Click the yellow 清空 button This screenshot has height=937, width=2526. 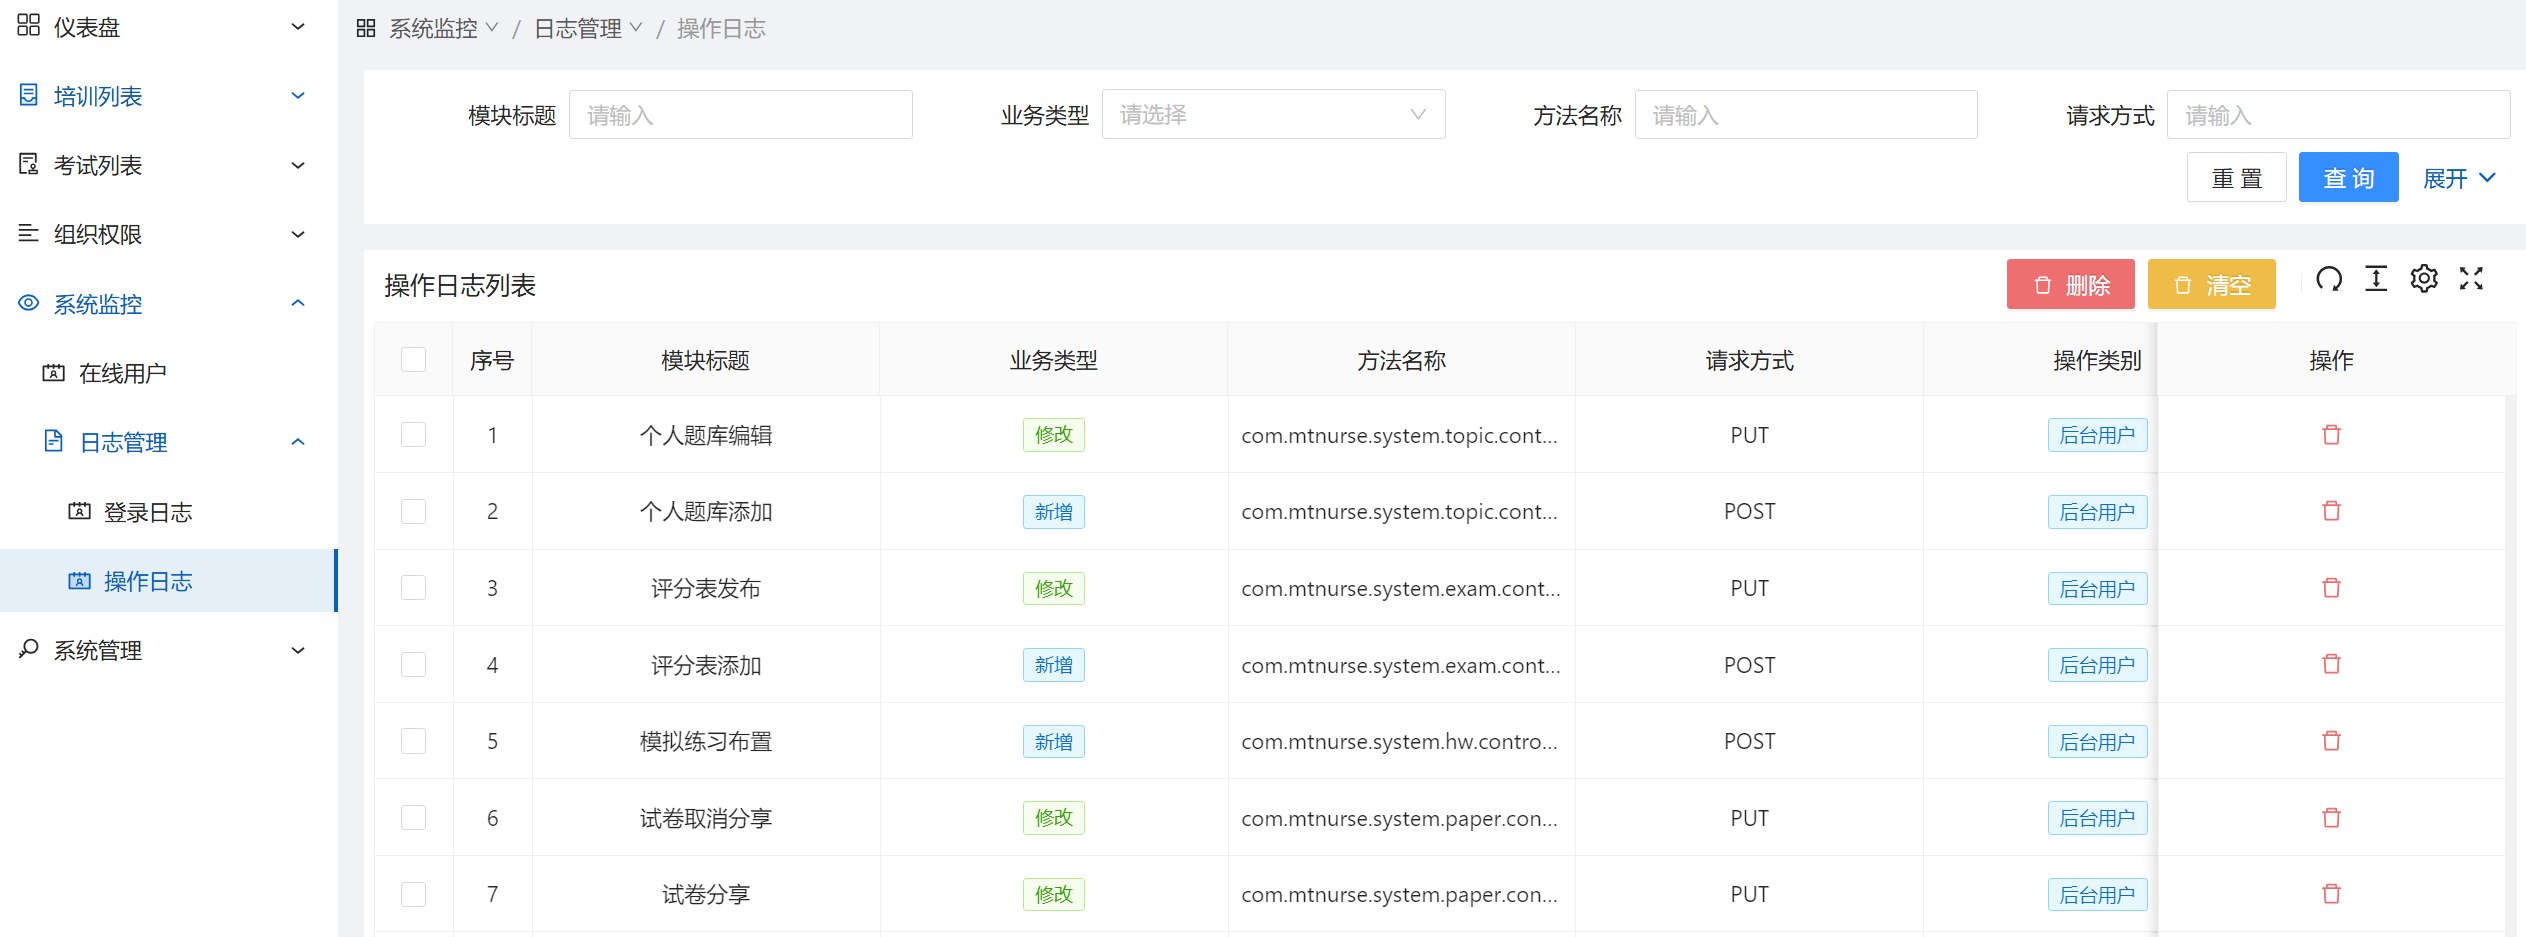(x=2211, y=285)
